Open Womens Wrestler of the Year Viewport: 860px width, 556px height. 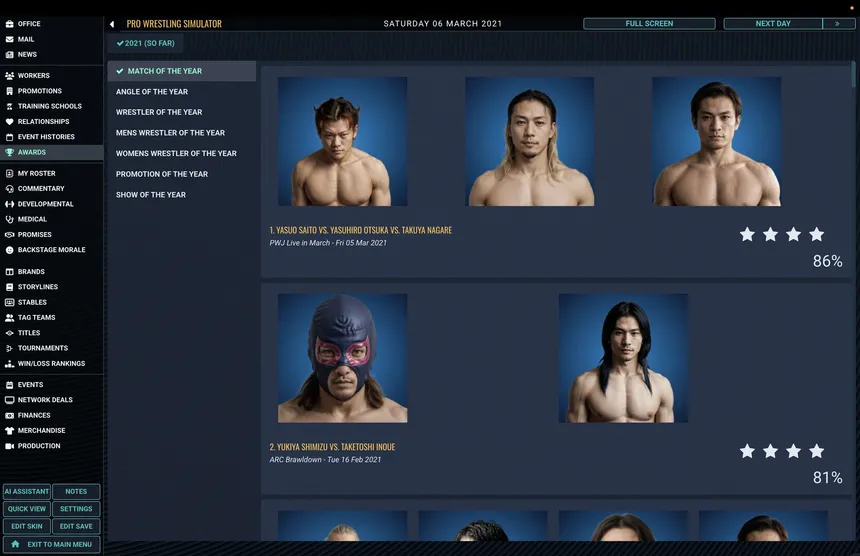(176, 154)
